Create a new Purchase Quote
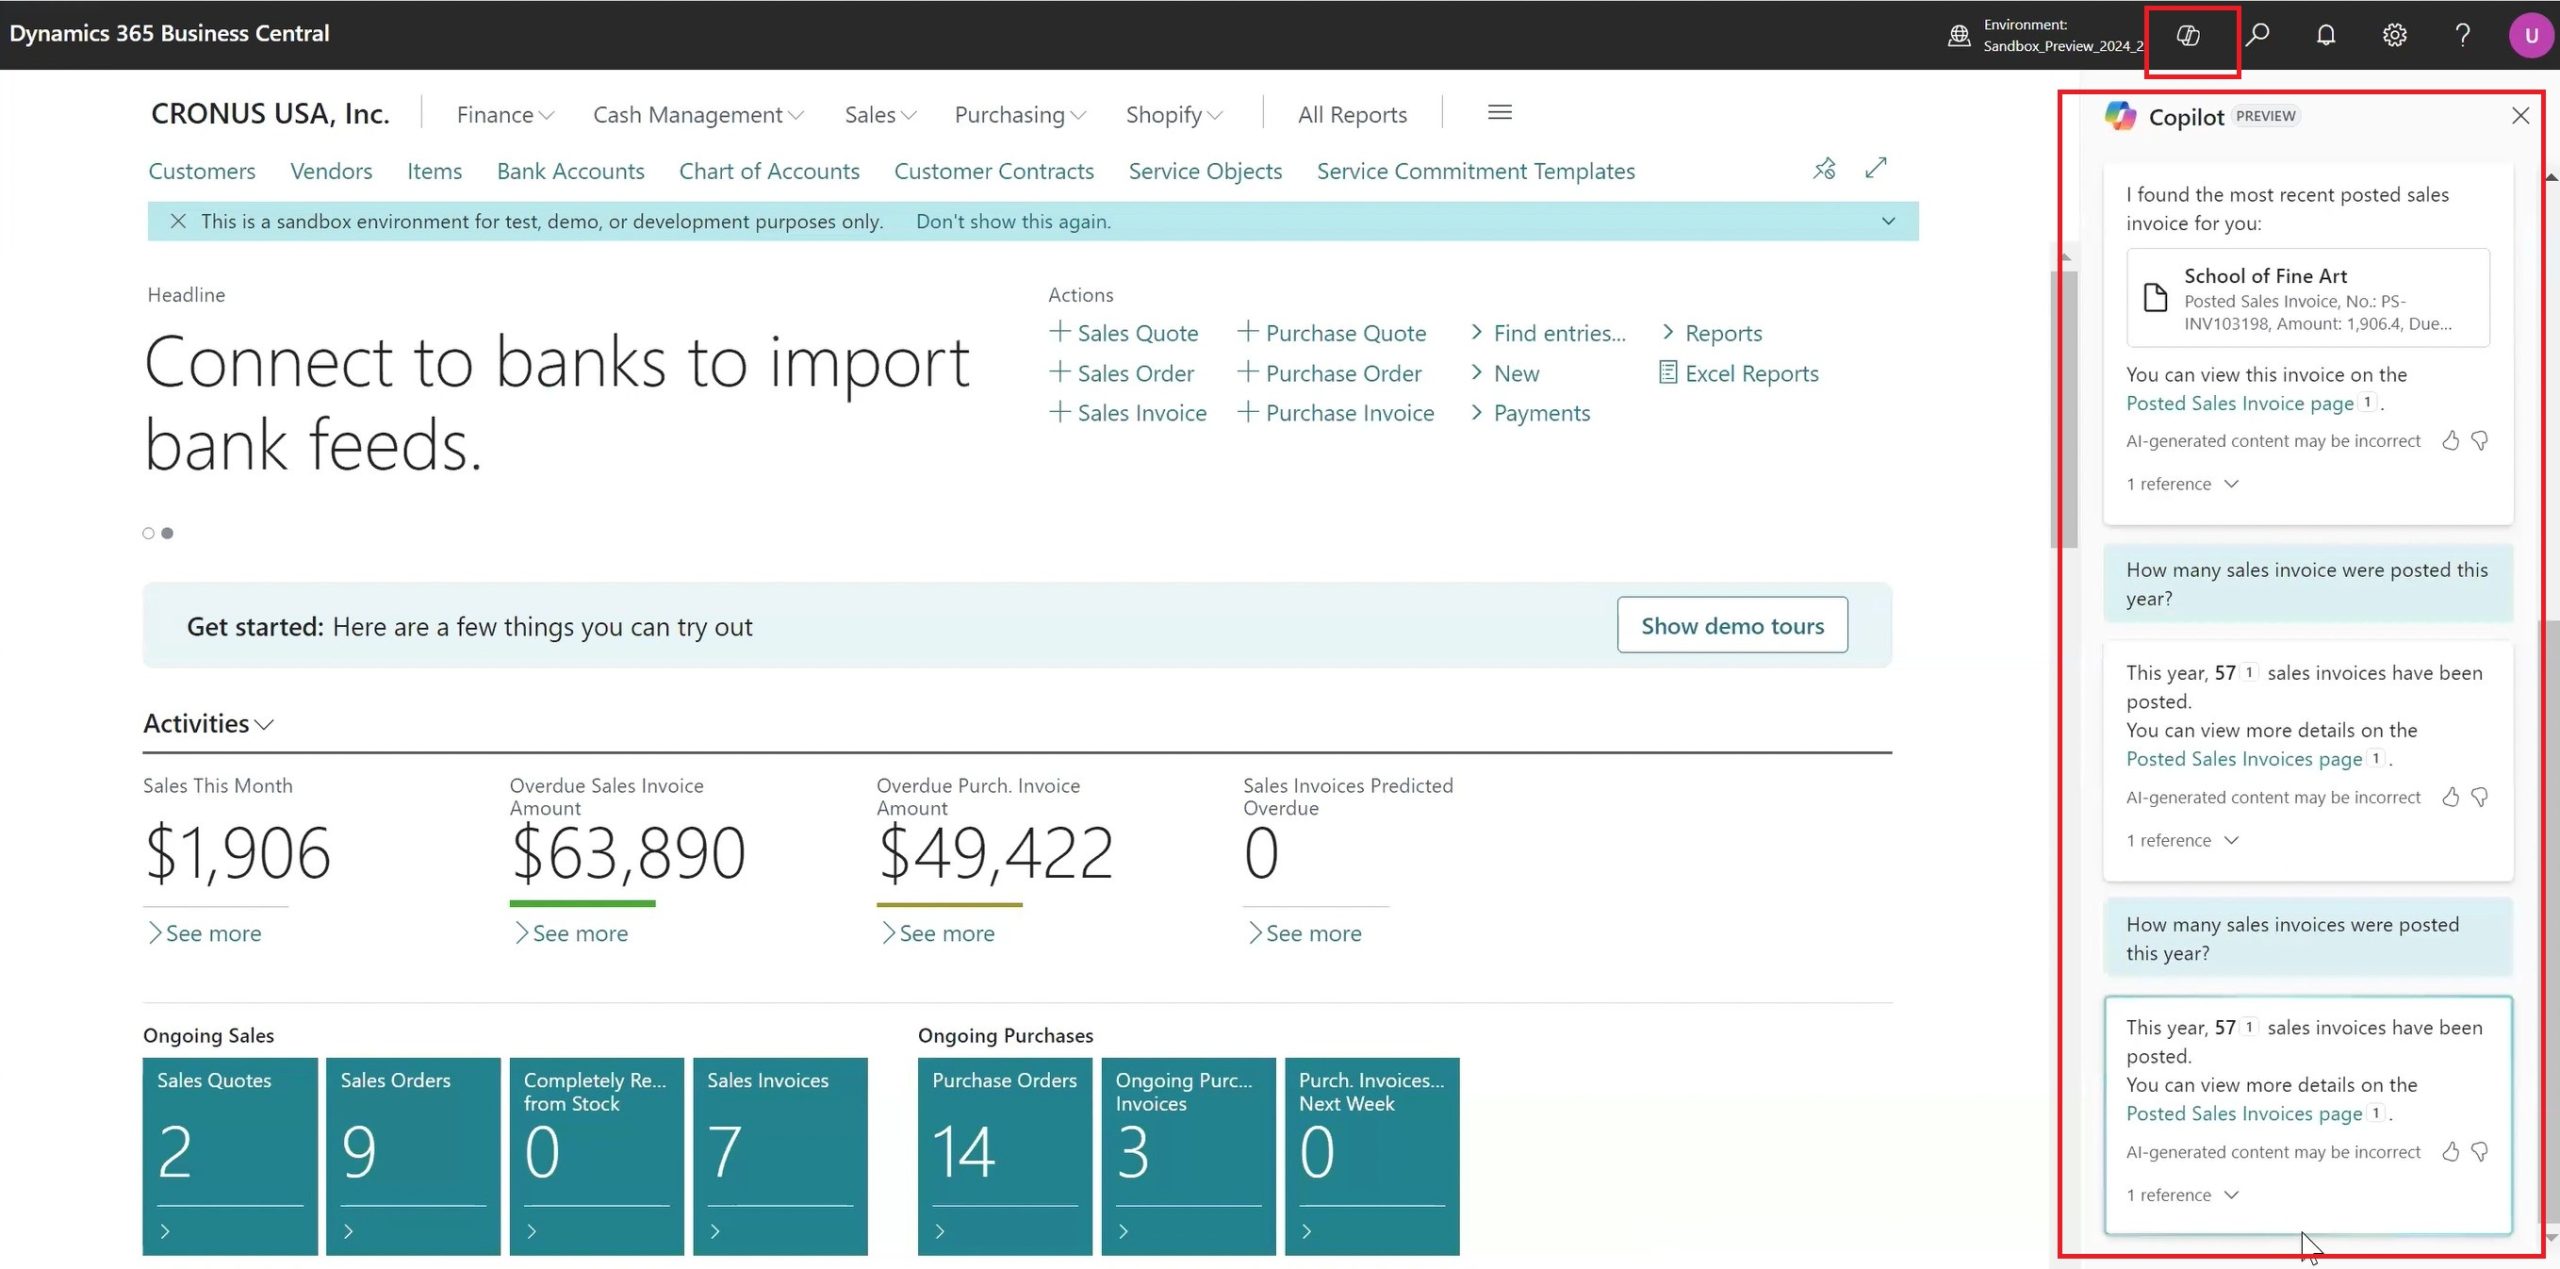The width and height of the screenshot is (2560, 1269). [1331, 333]
